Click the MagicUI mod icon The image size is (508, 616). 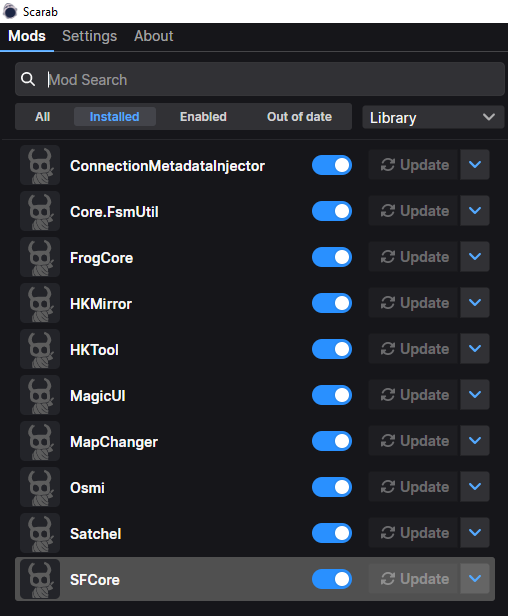(40, 395)
